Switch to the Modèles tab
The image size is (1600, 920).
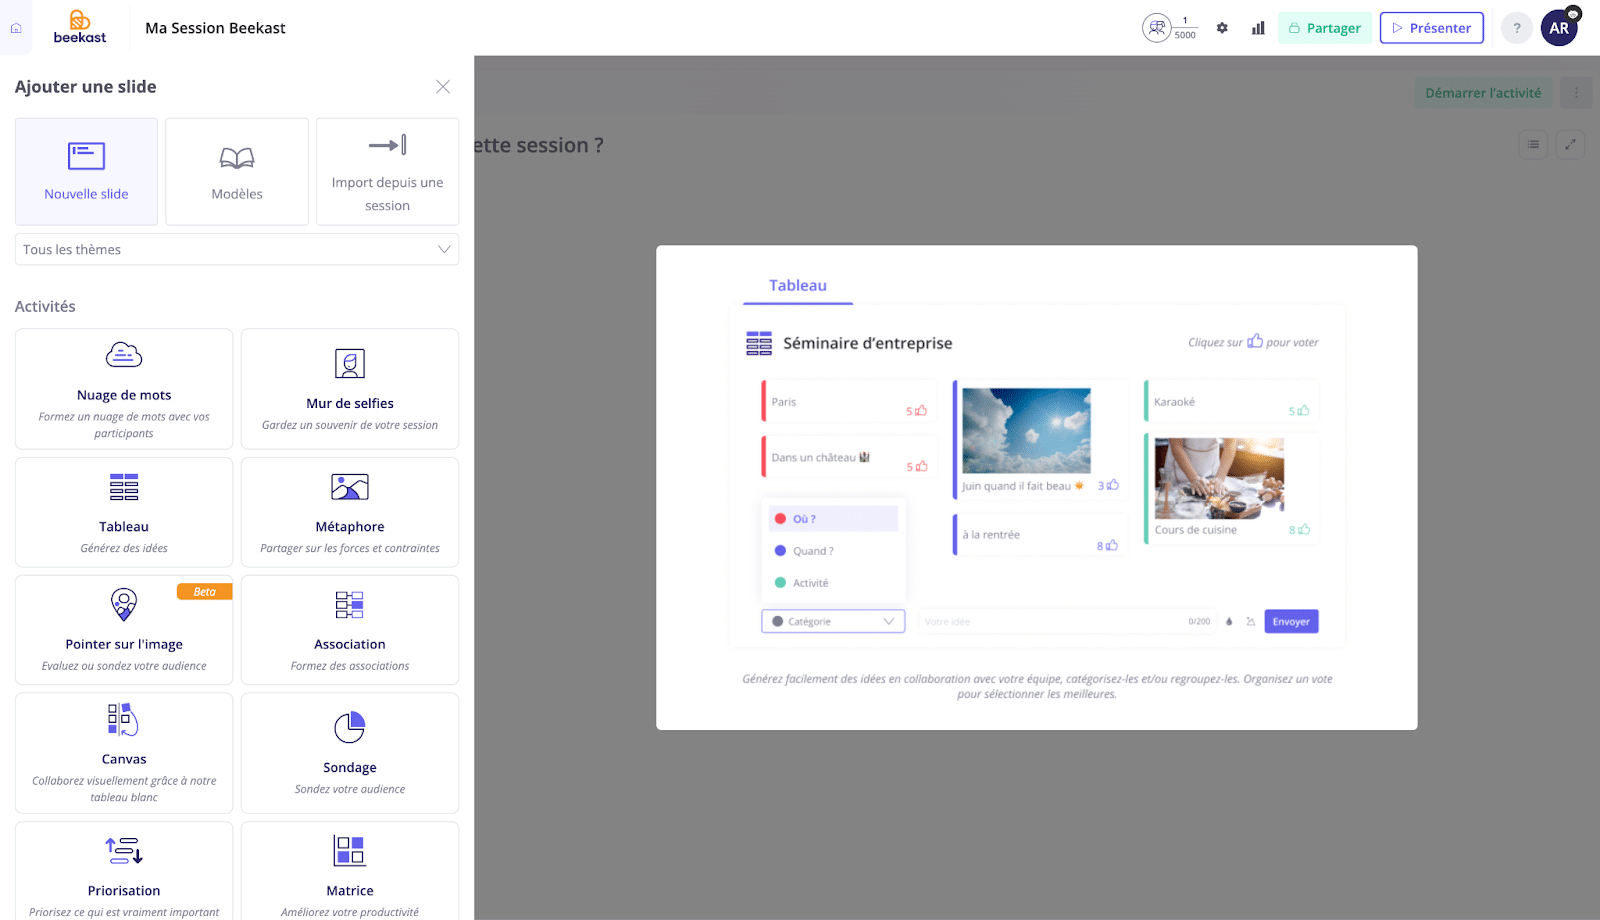point(237,172)
